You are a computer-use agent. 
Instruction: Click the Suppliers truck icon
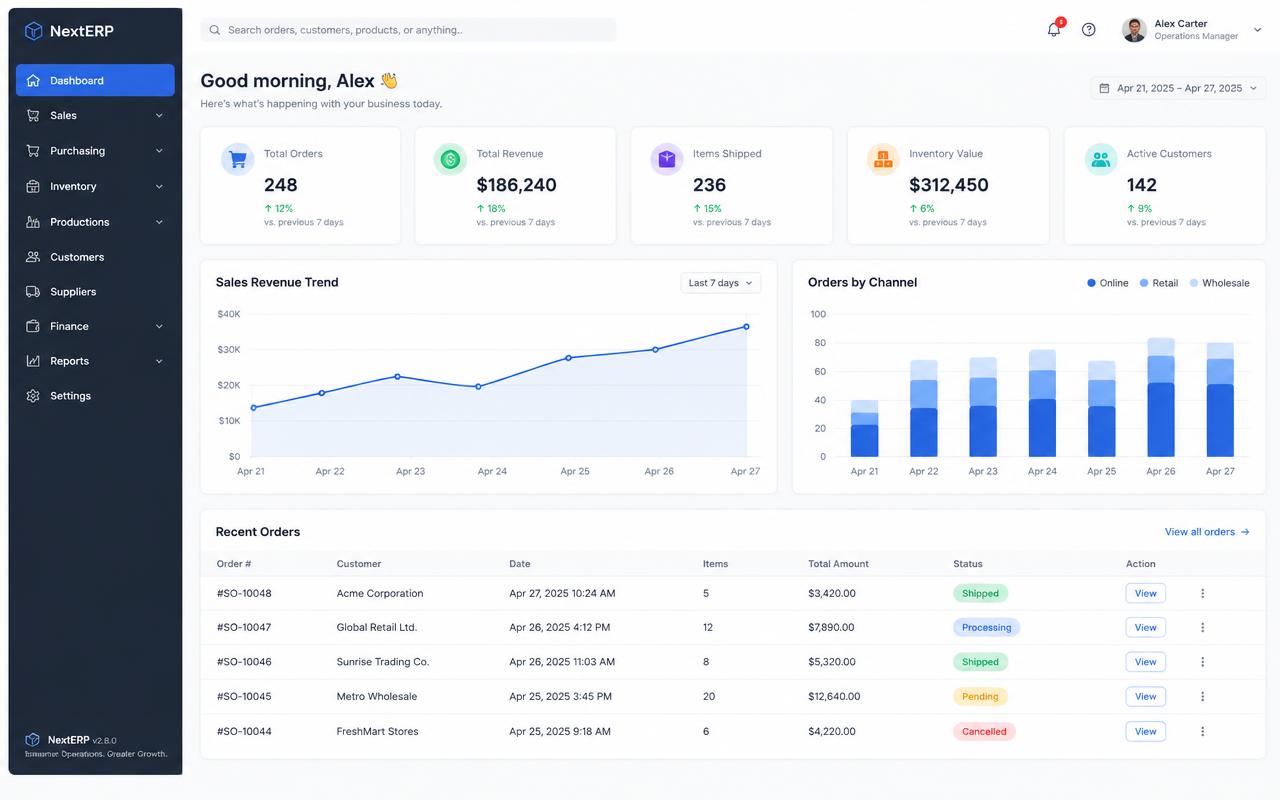click(33, 292)
